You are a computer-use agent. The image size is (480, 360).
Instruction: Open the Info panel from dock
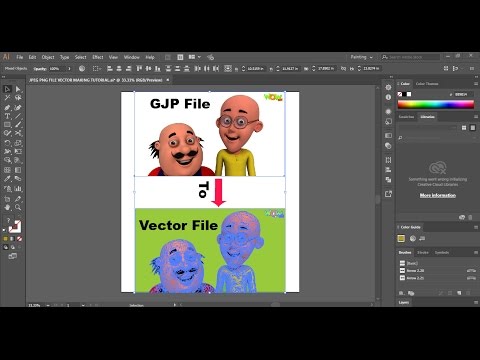tap(388, 97)
